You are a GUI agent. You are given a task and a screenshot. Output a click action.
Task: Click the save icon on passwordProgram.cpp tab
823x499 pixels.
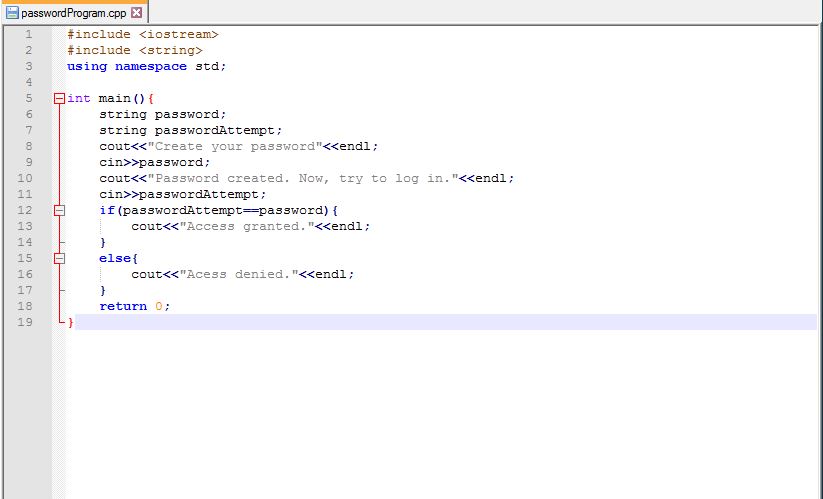(x=12, y=13)
